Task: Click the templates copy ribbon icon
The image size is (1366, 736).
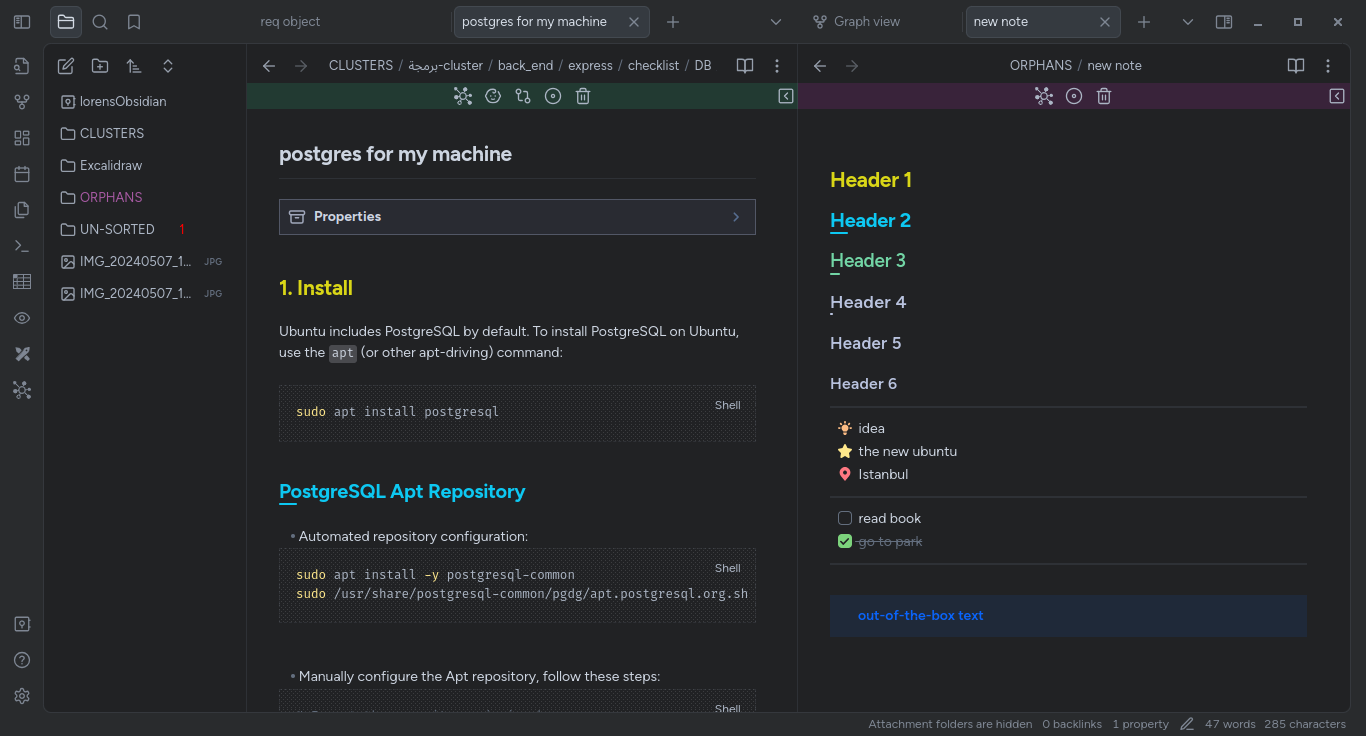Action: click(x=22, y=210)
